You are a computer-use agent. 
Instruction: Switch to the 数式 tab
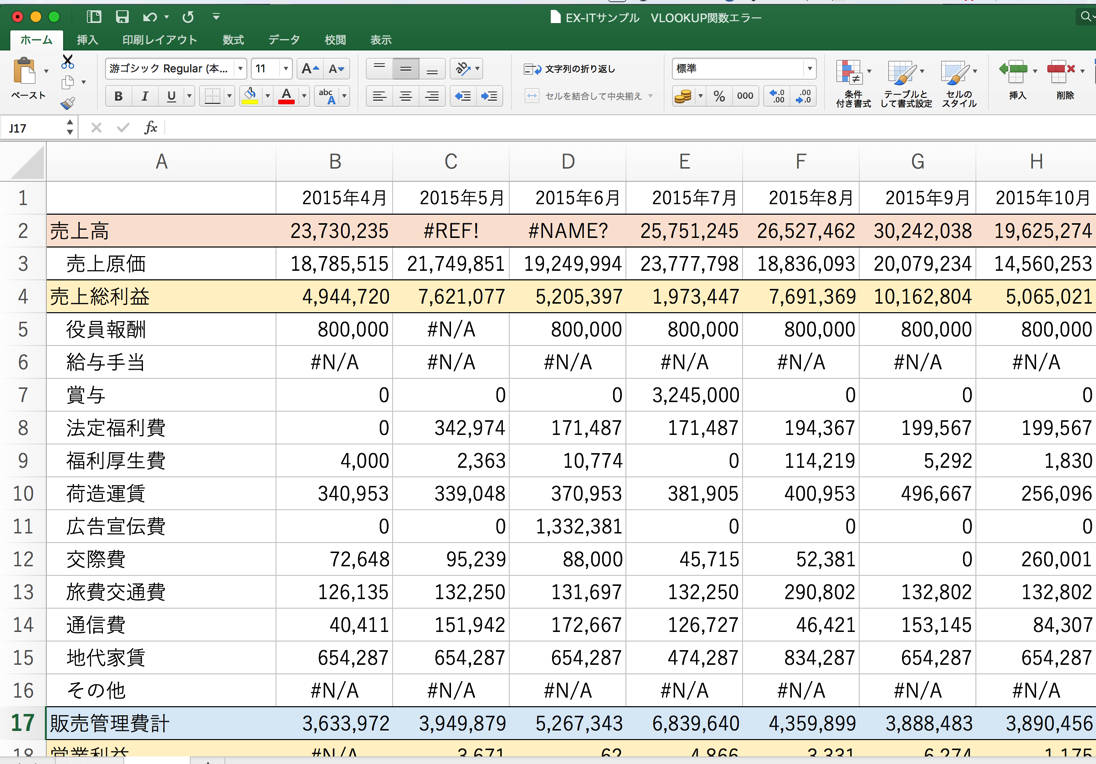point(233,40)
